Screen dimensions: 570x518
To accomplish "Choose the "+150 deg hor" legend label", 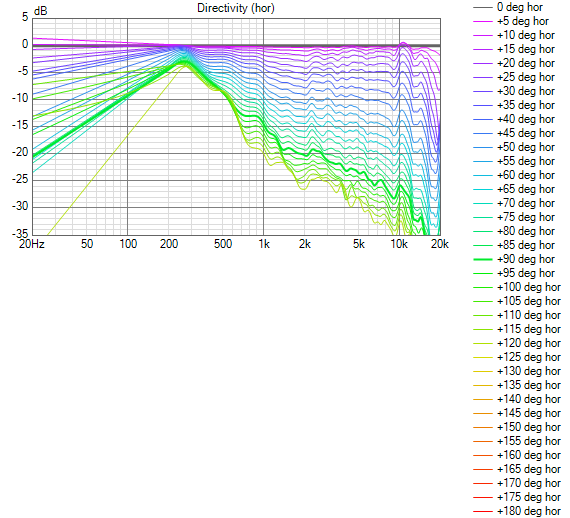I will pos(529,427).
